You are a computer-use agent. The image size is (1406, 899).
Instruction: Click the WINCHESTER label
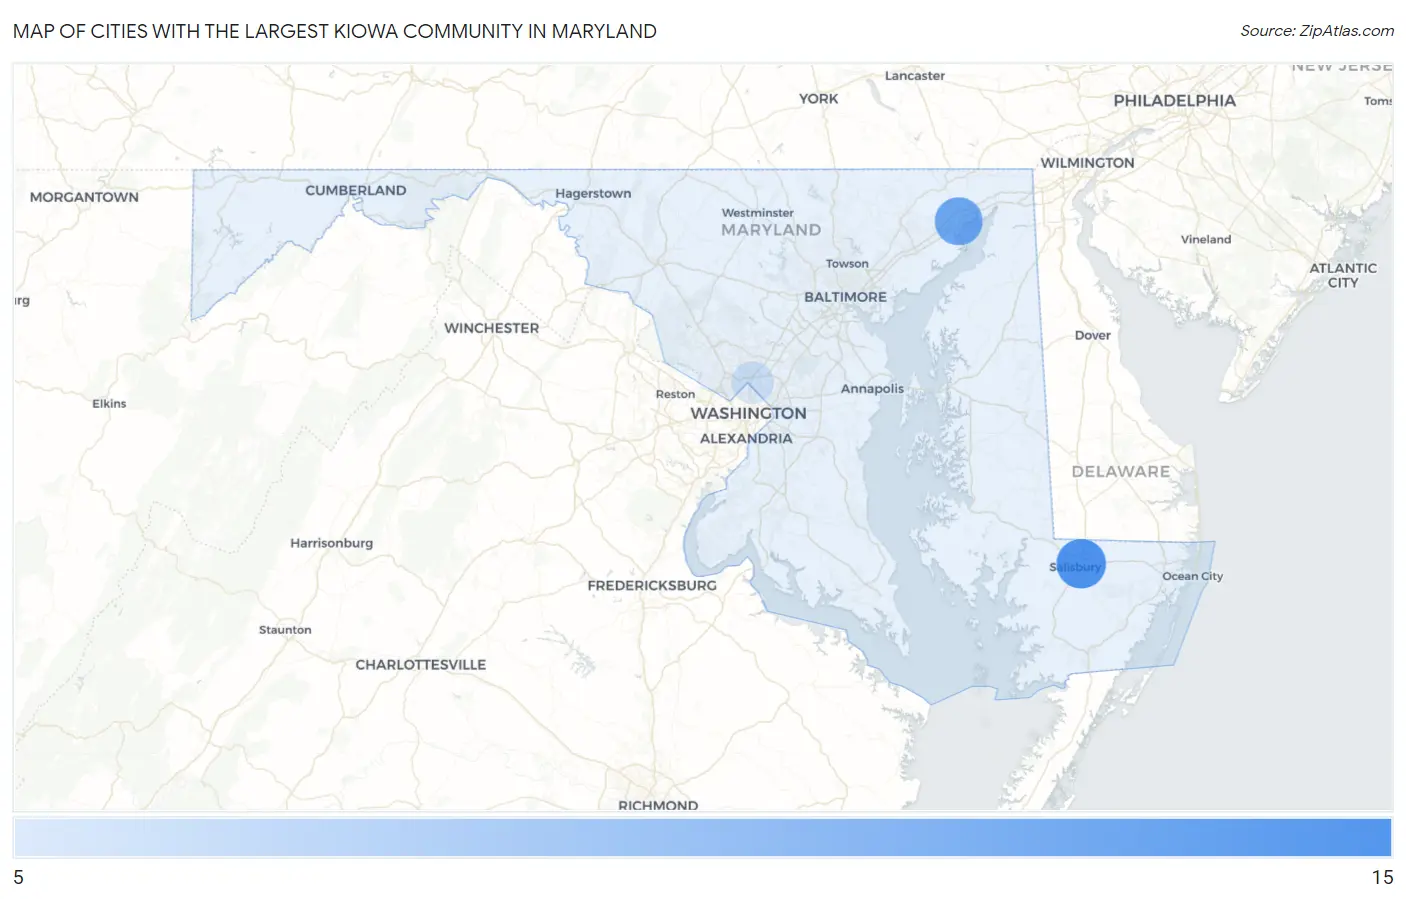[491, 328]
